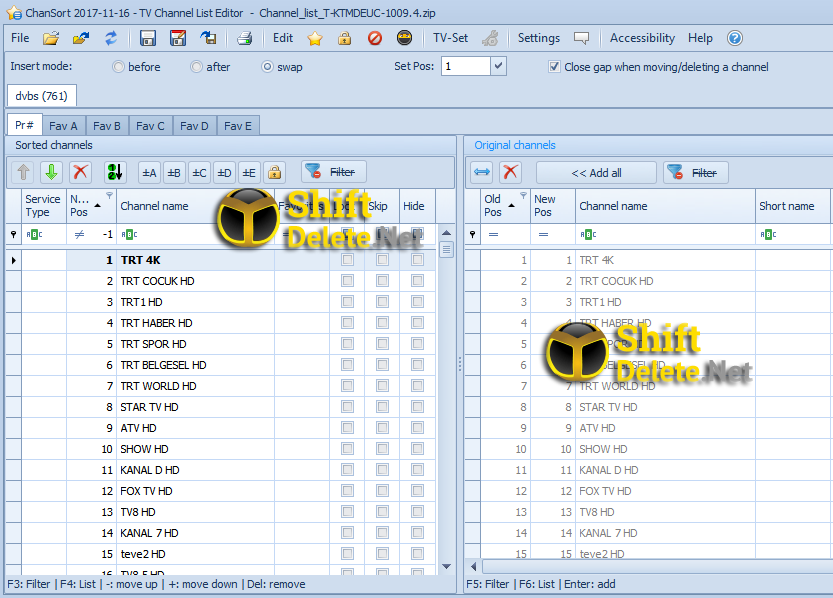833x598 pixels.
Task: Toggle favorite list ±D button
Action: (224, 173)
